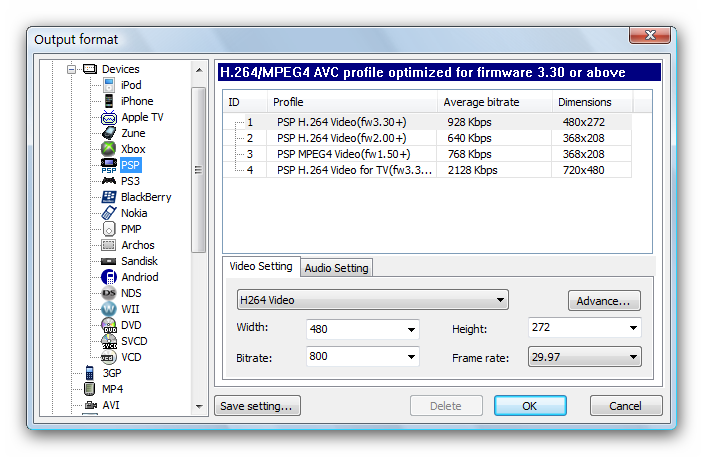Click the Apple TV icon
Viewport: 704px width, 457px height.
click(x=109, y=117)
